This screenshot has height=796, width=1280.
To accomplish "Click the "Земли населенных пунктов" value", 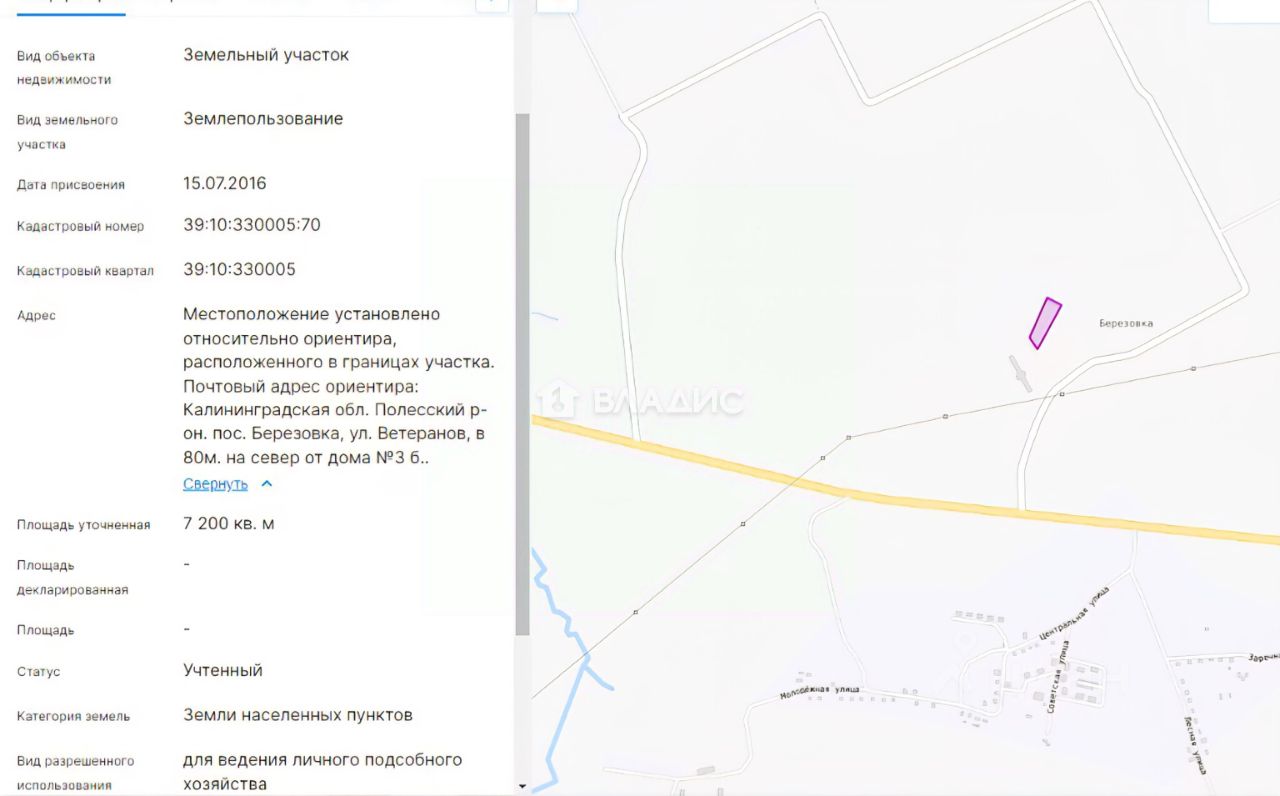I will click(x=298, y=715).
